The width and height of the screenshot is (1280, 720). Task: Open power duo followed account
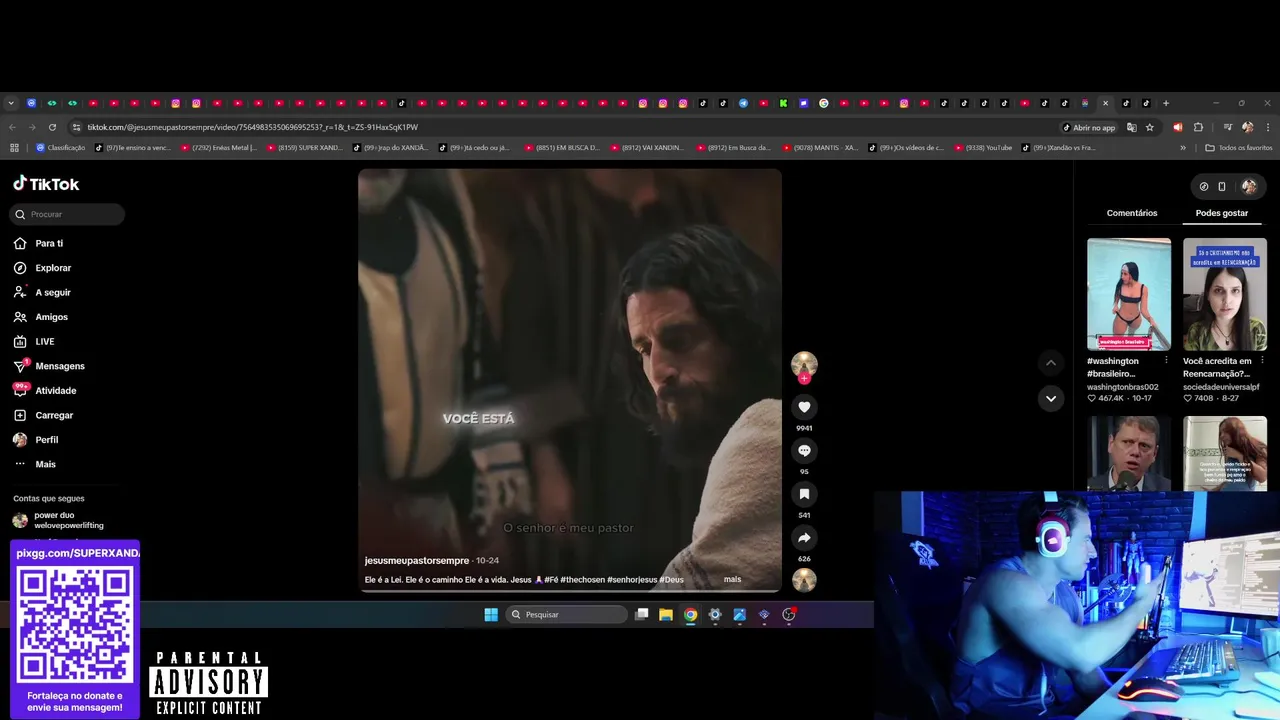pyautogui.click(x=60, y=520)
